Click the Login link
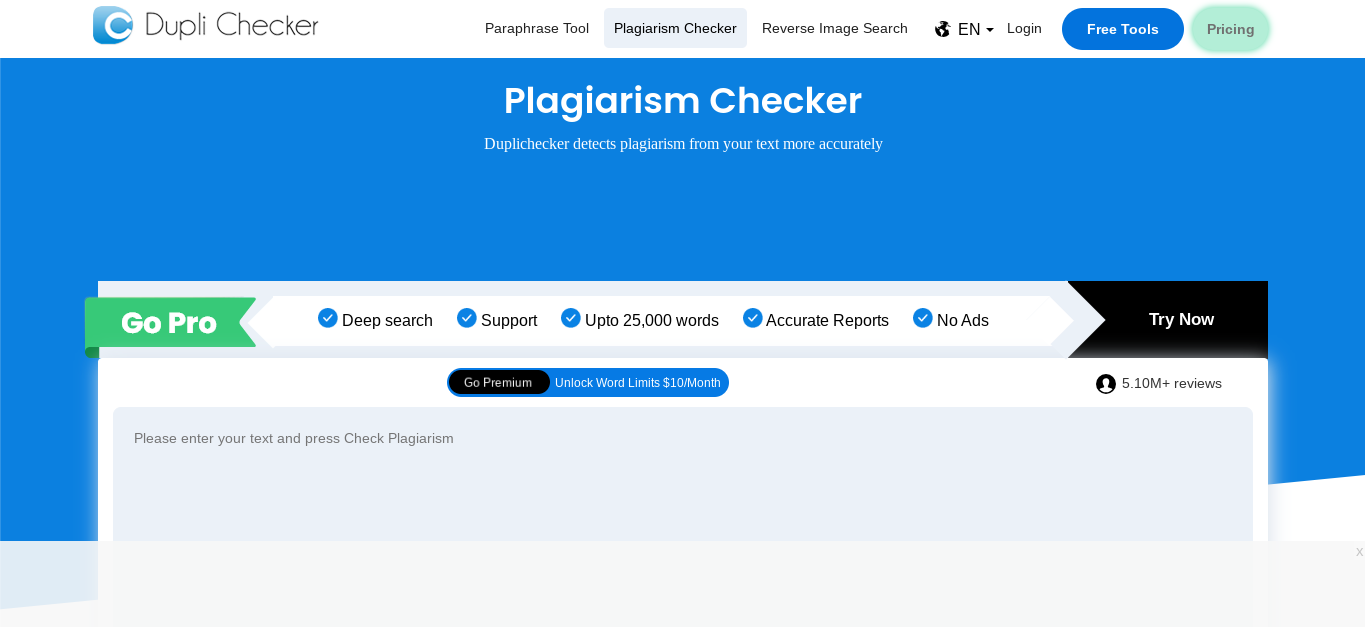The height and width of the screenshot is (627, 1365). click(1024, 28)
